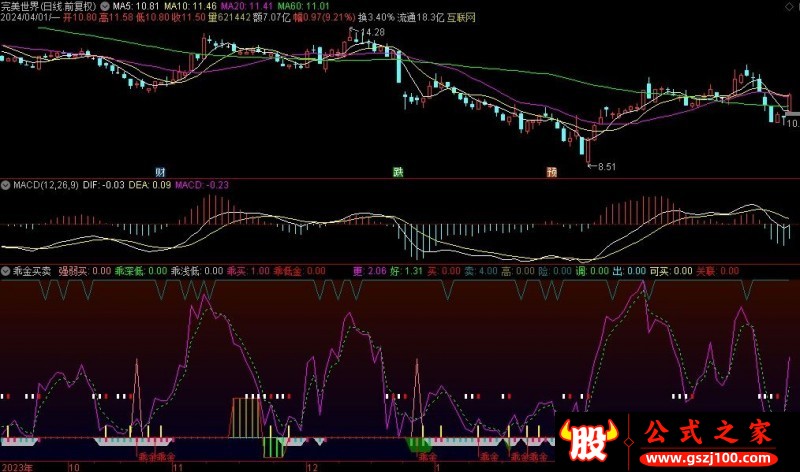Click the gray price tag at right edge

(793, 122)
